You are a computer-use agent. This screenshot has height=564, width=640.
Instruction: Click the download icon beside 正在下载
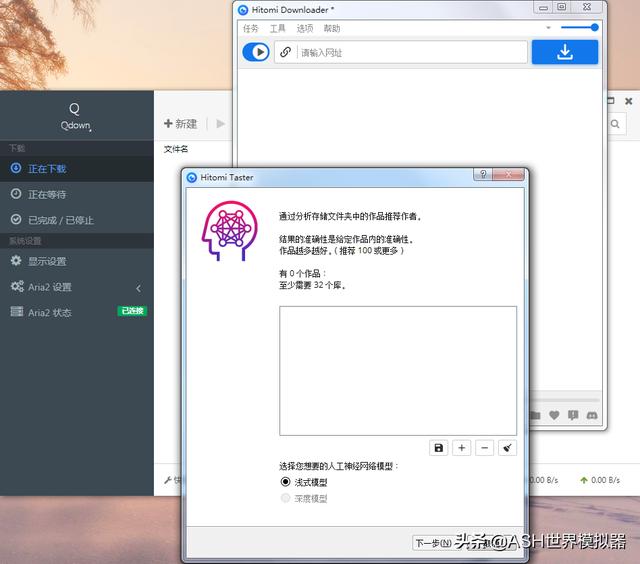pos(16,168)
